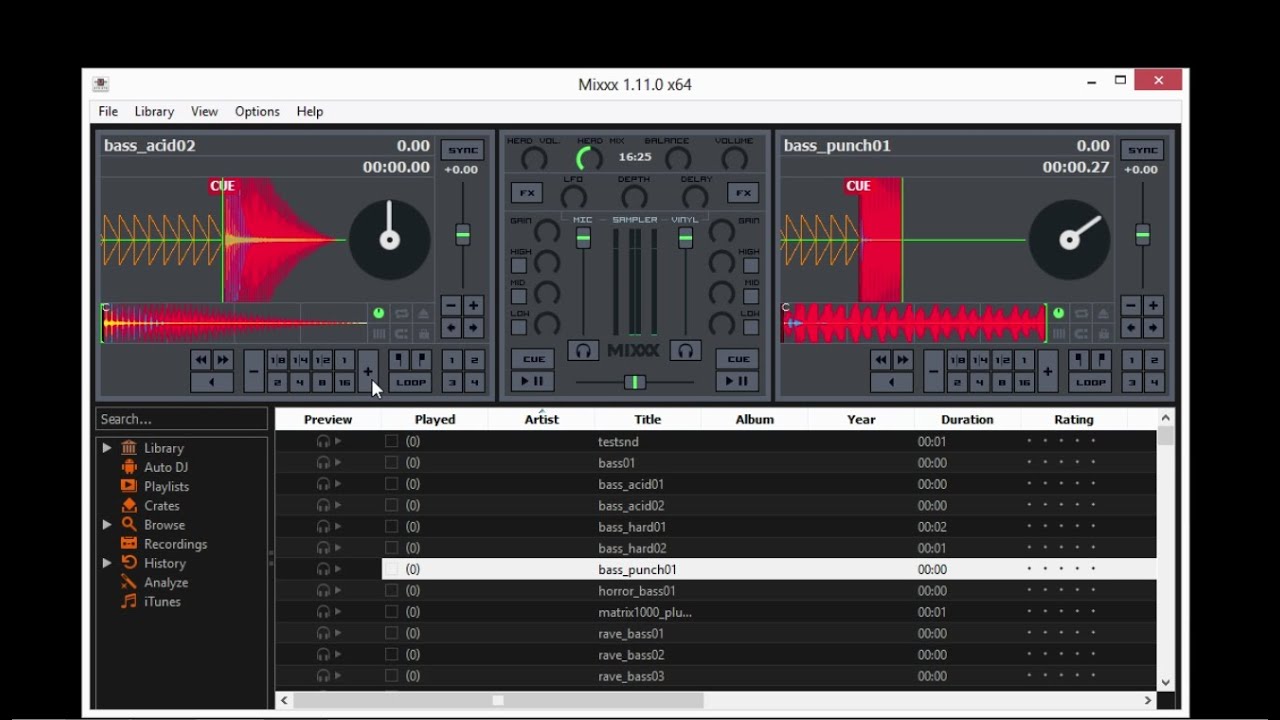Click eject icon on bass_acid02 deck

tap(423, 313)
